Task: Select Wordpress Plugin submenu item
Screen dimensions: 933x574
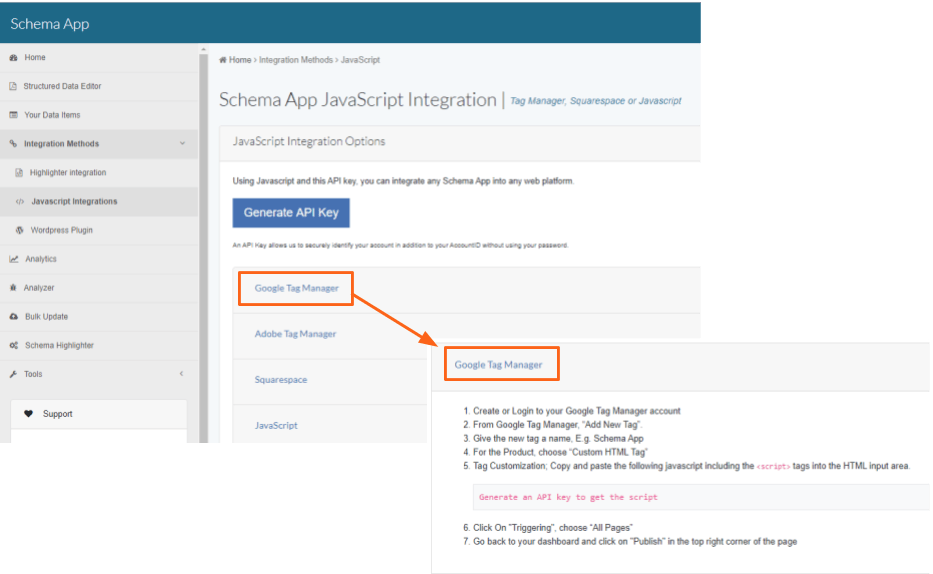Action: (99, 230)
